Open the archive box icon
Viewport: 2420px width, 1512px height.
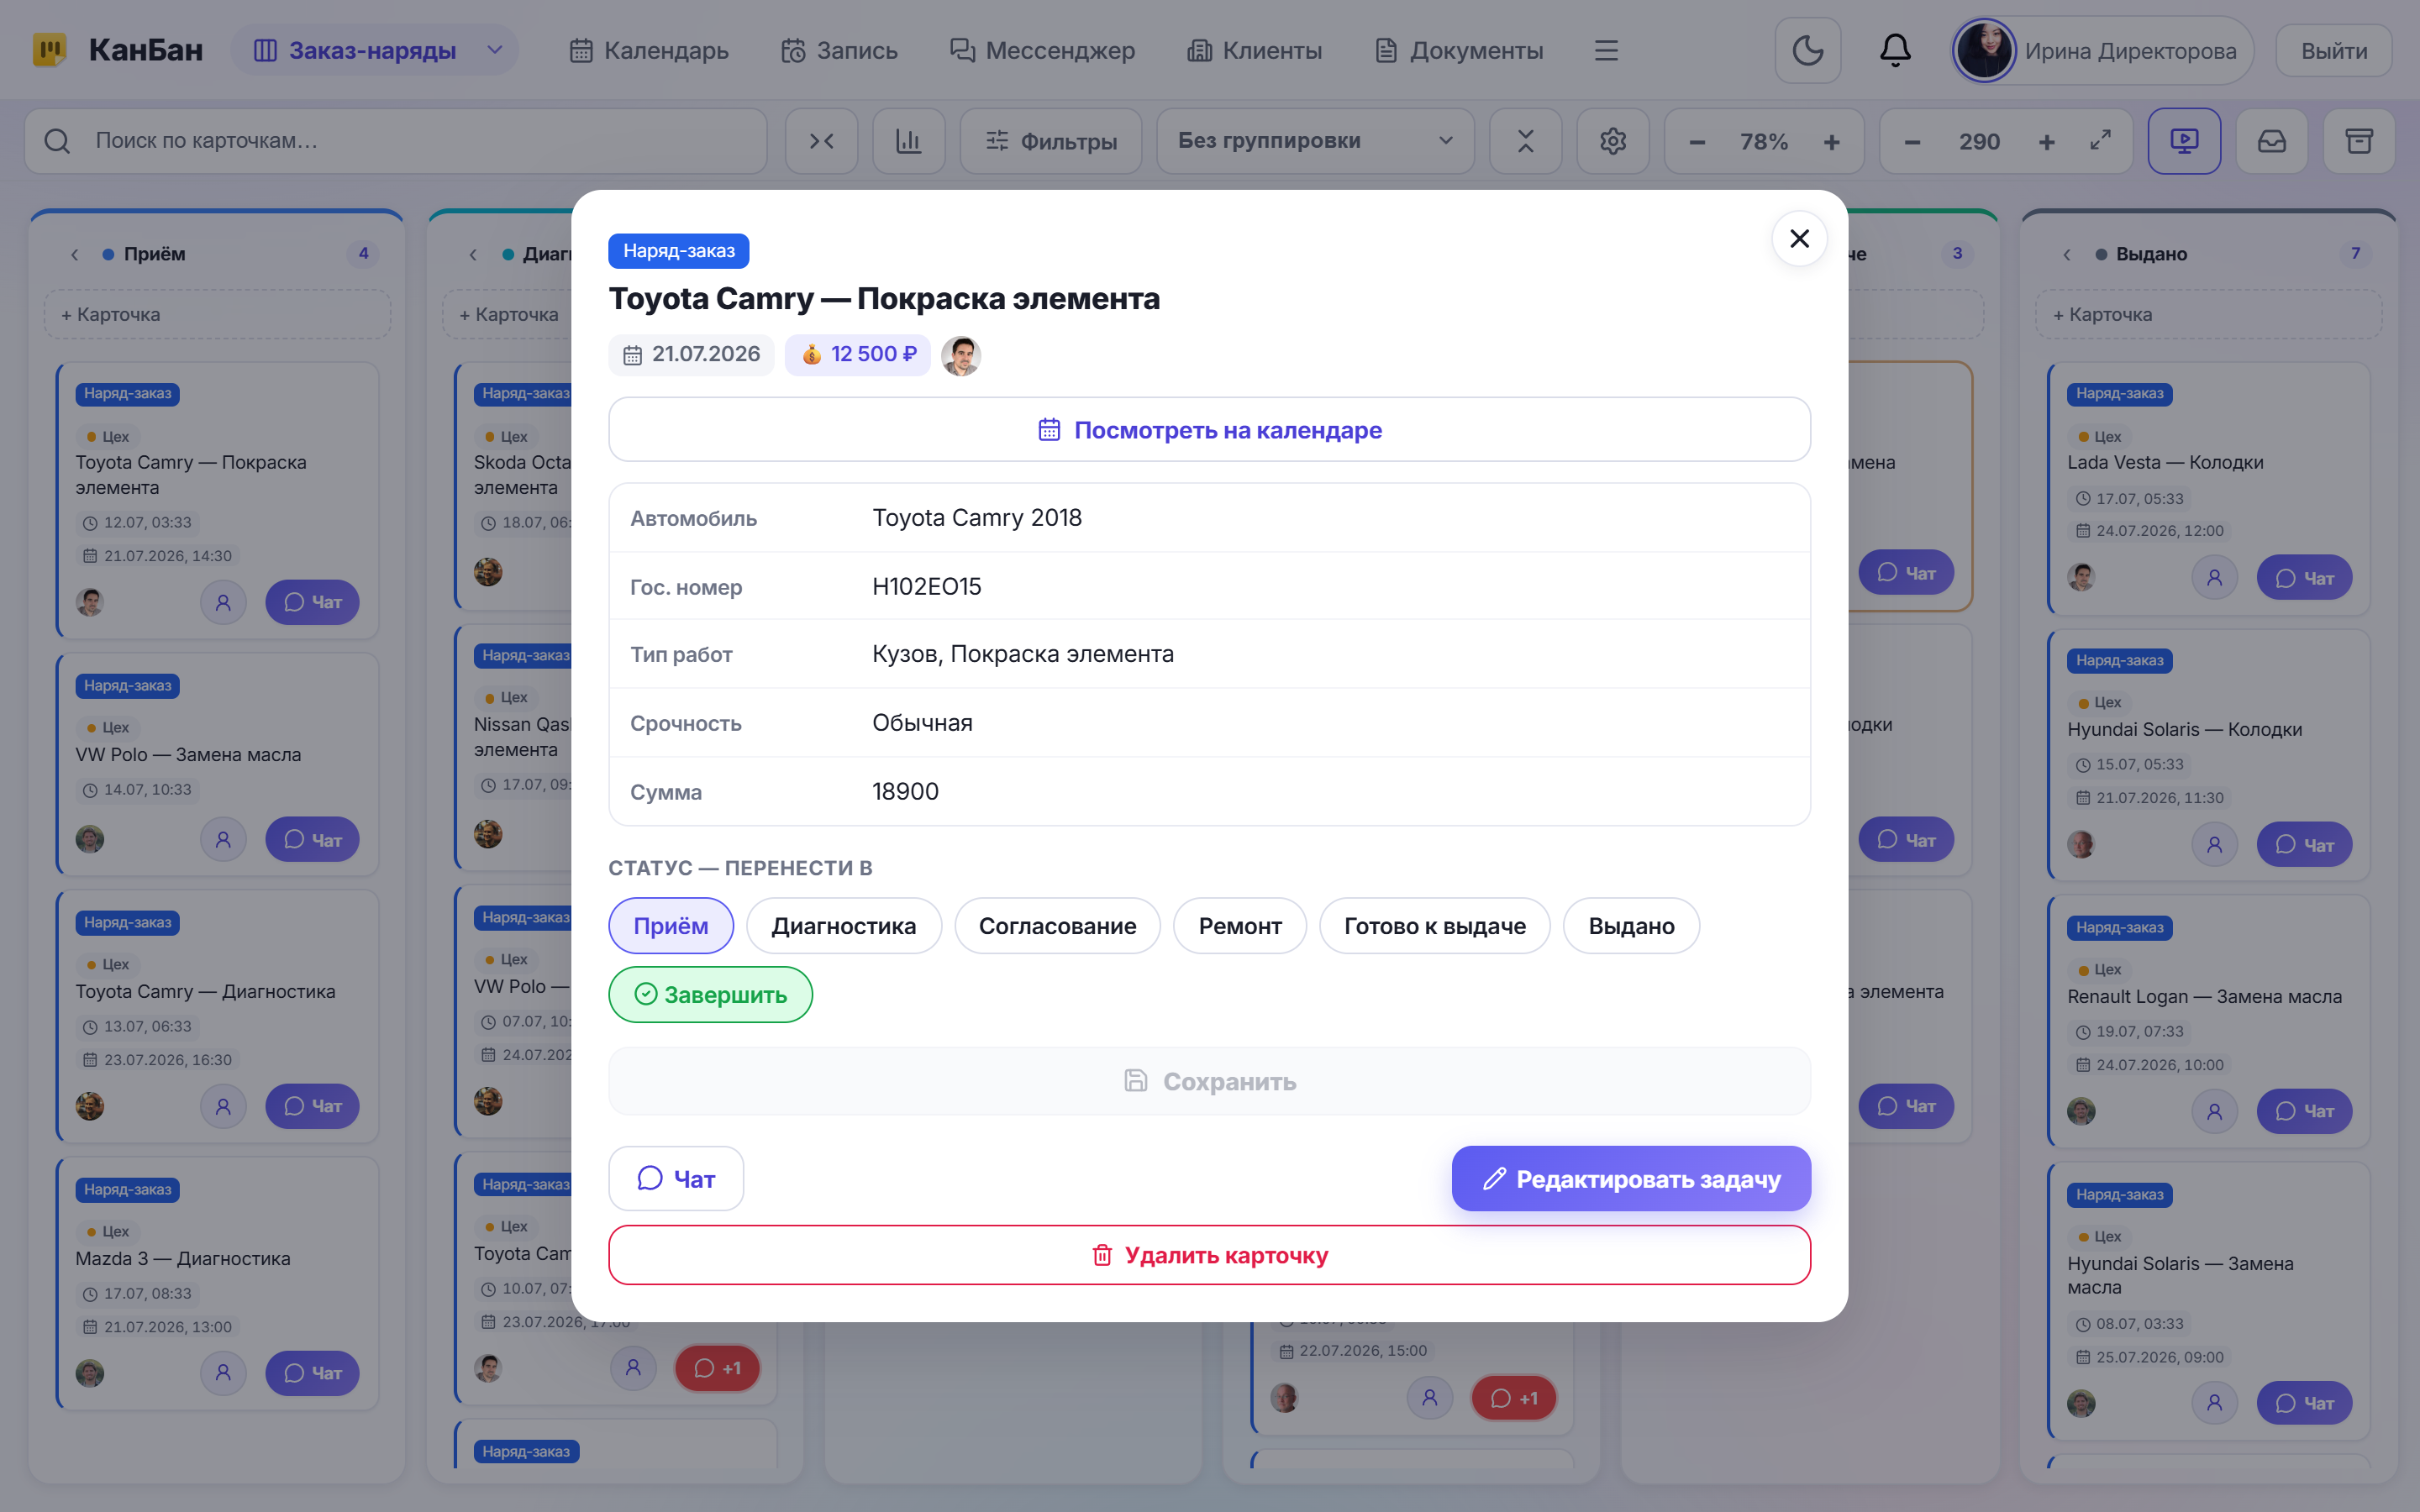[x=2359, y=141]
